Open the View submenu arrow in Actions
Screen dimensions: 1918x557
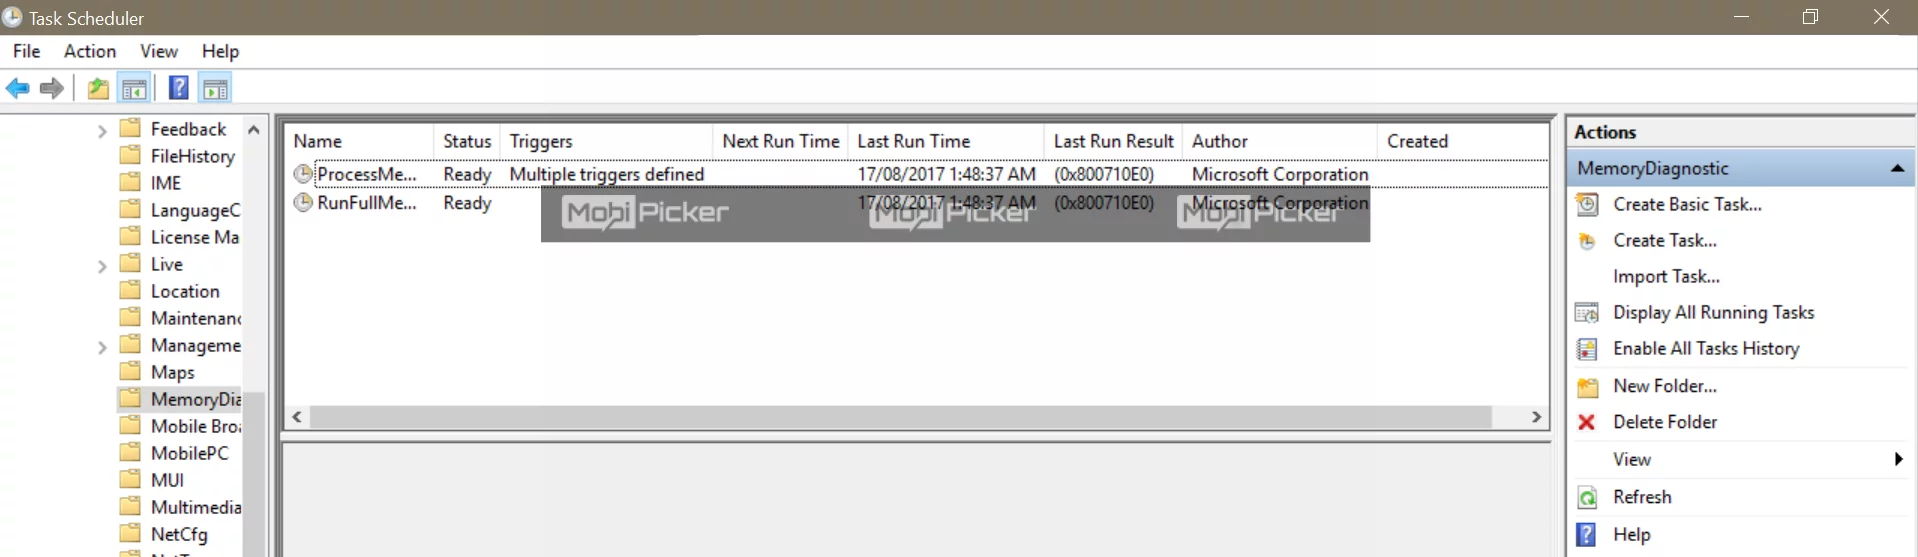[1898, 459]
